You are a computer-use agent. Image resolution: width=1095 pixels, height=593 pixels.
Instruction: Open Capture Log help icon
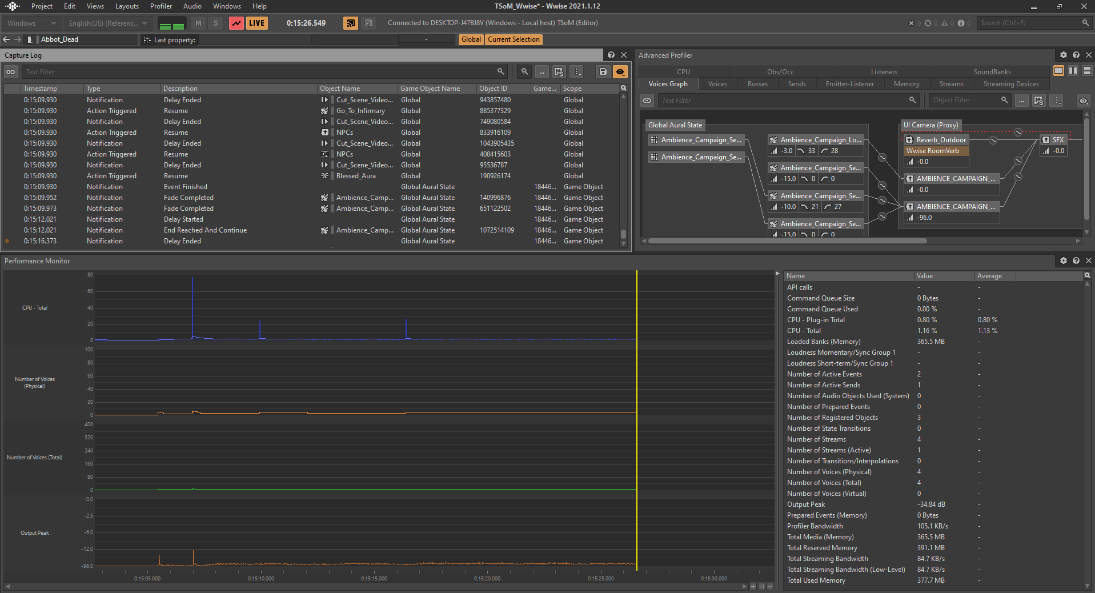coord(611,55)
